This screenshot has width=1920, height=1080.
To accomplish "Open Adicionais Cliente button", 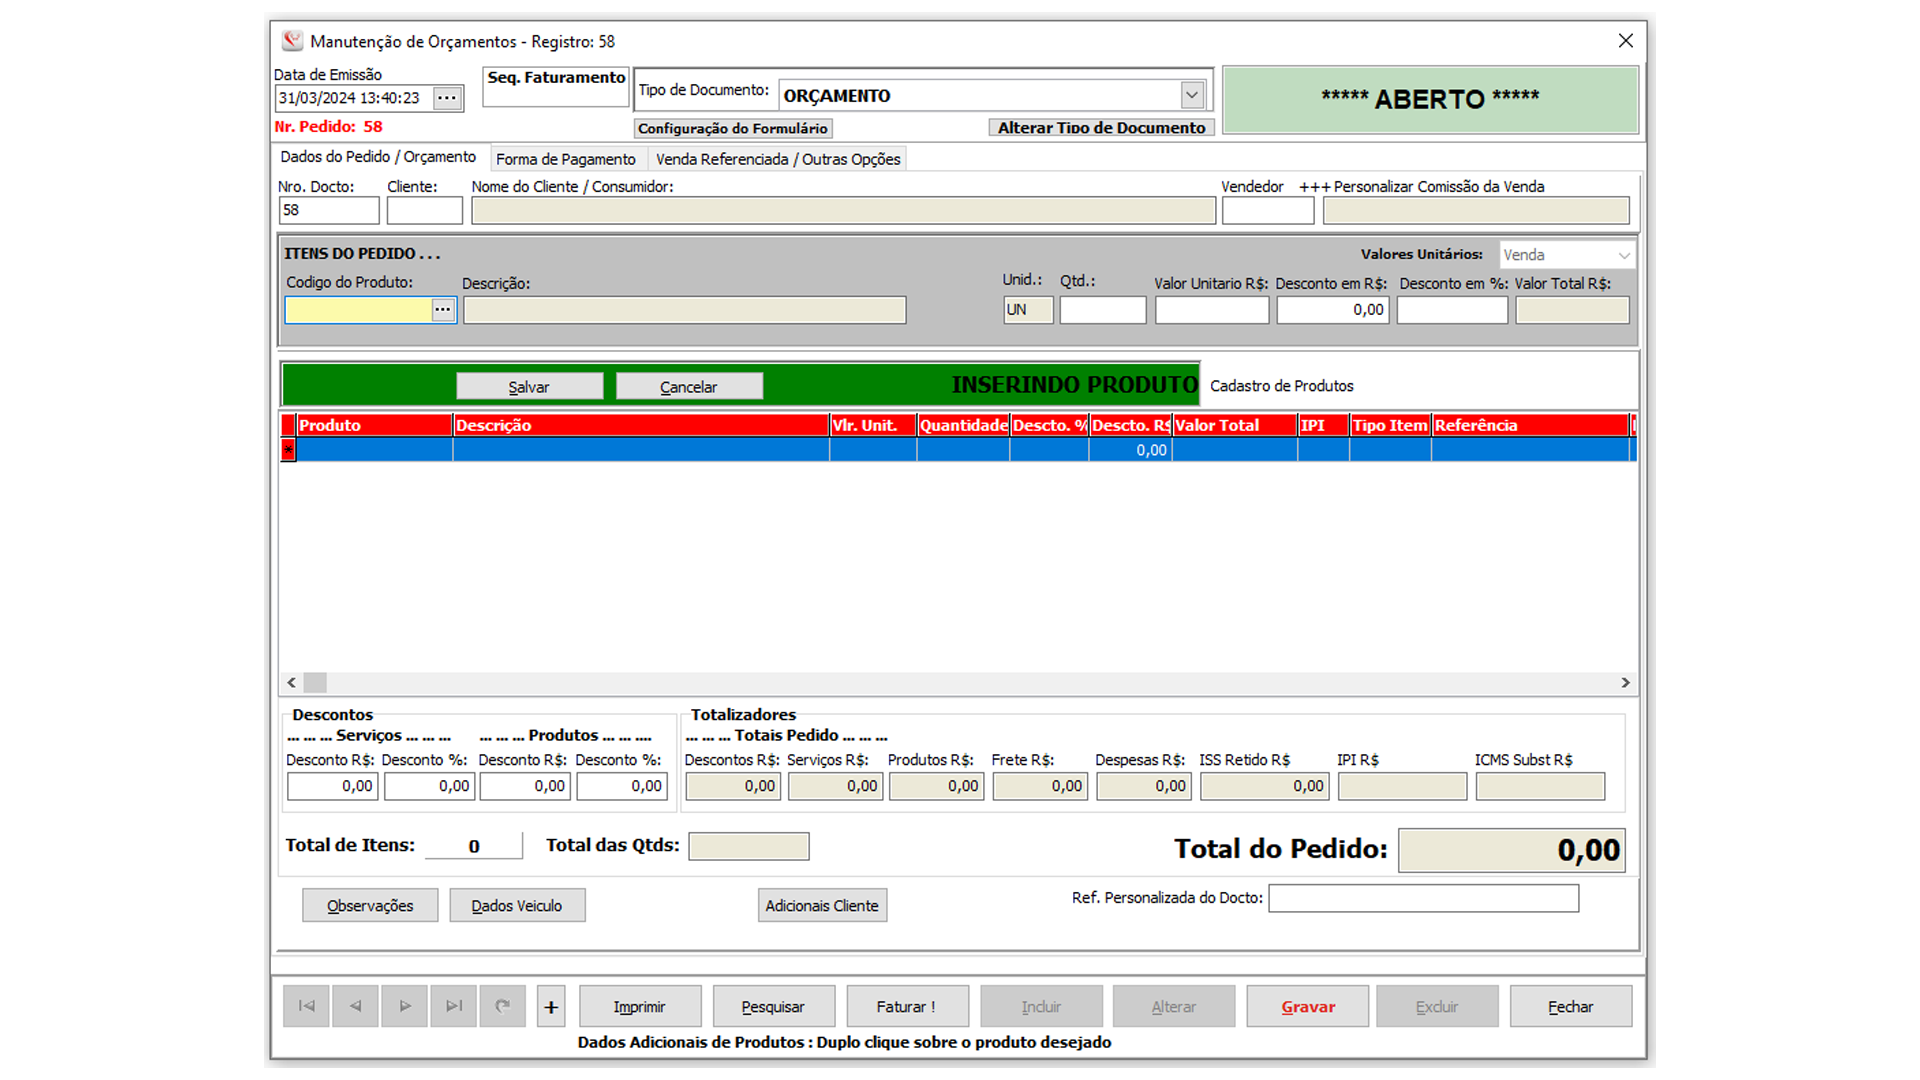I will point(822,905).
